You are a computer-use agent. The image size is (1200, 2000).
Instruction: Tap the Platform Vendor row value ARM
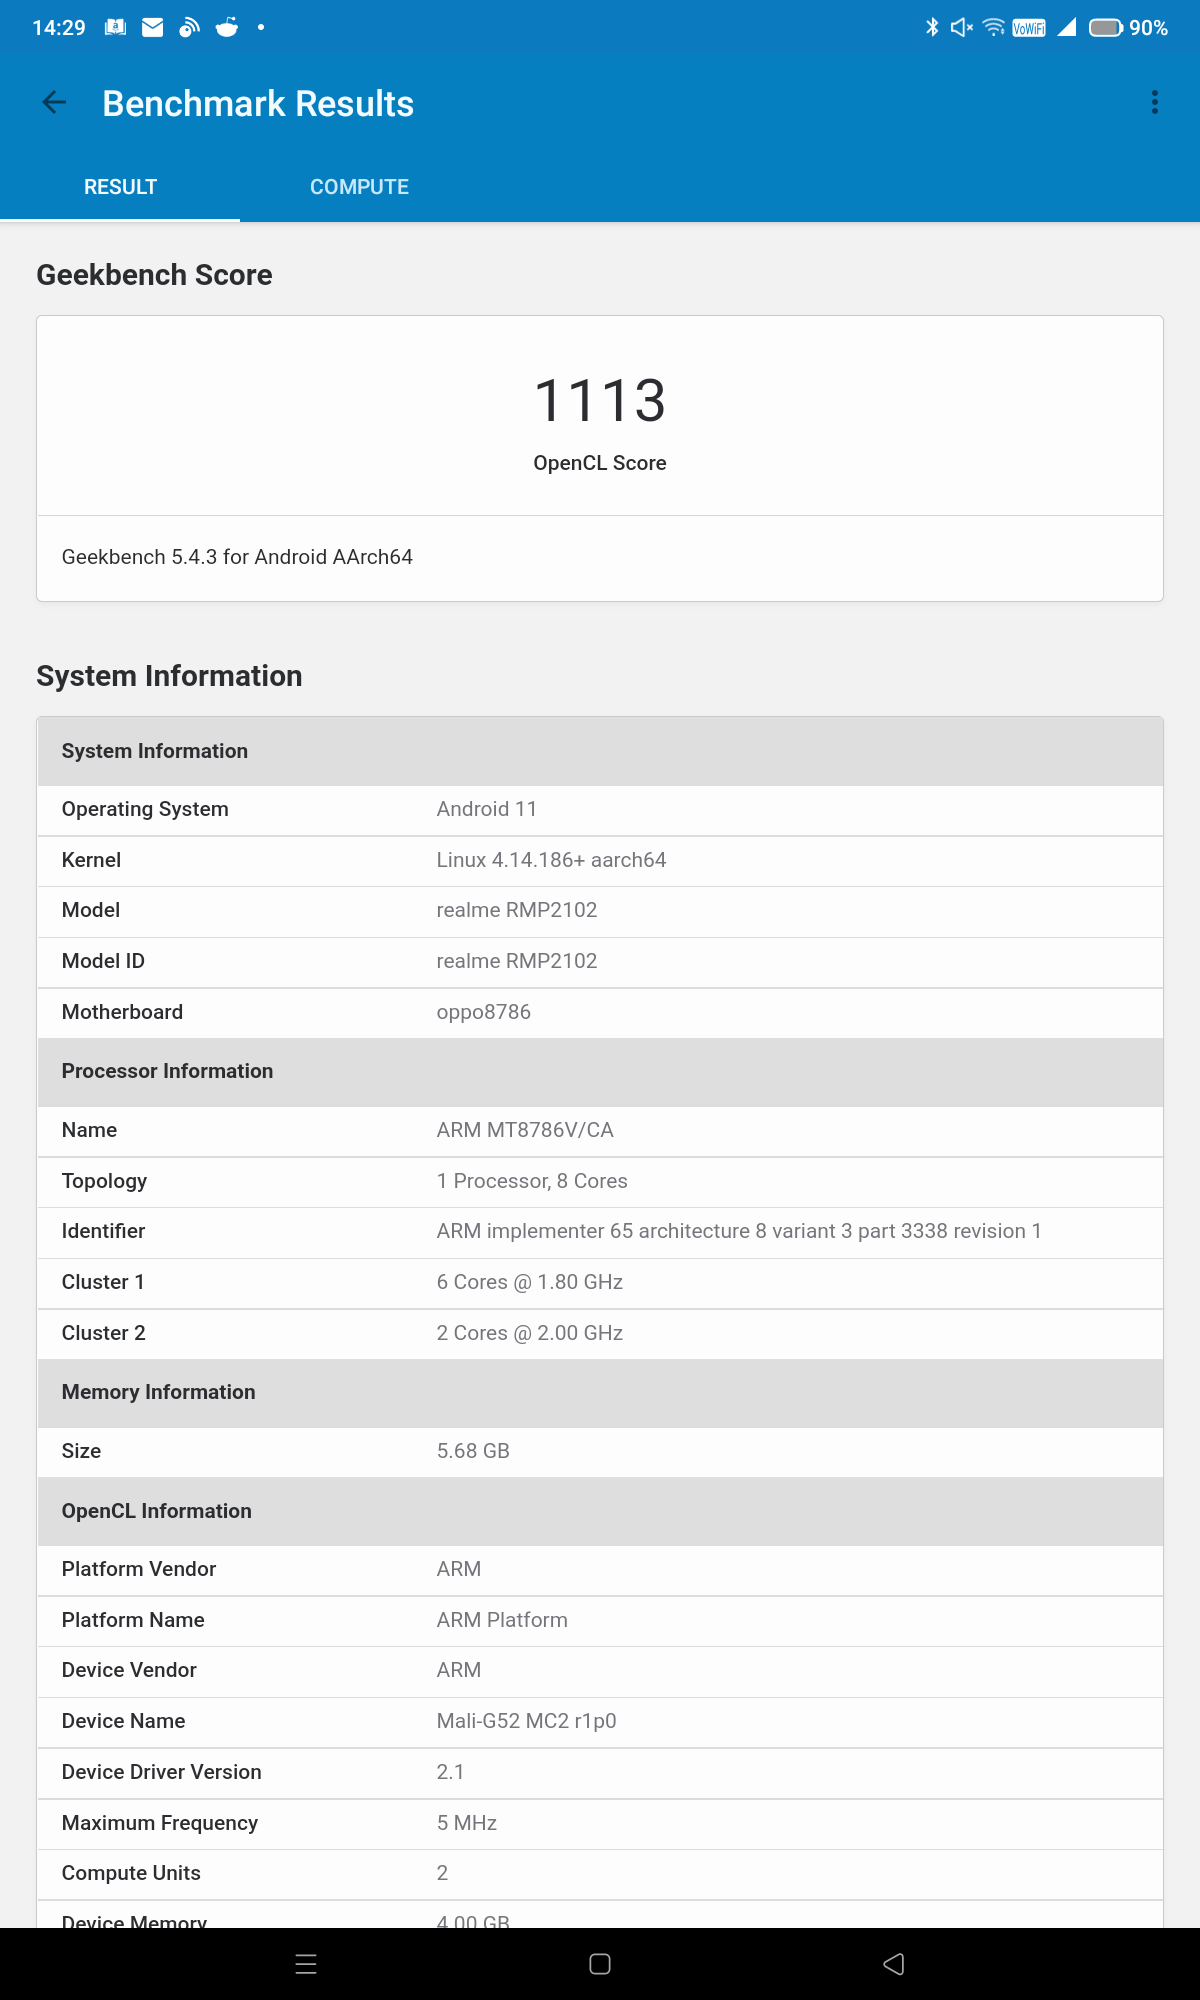click(x=459, y=1569)
